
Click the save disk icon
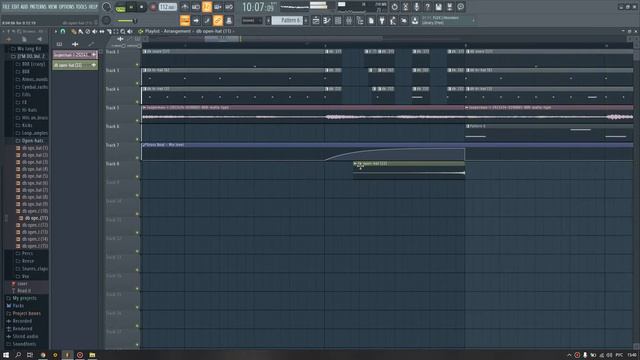[x=438, y=7]
